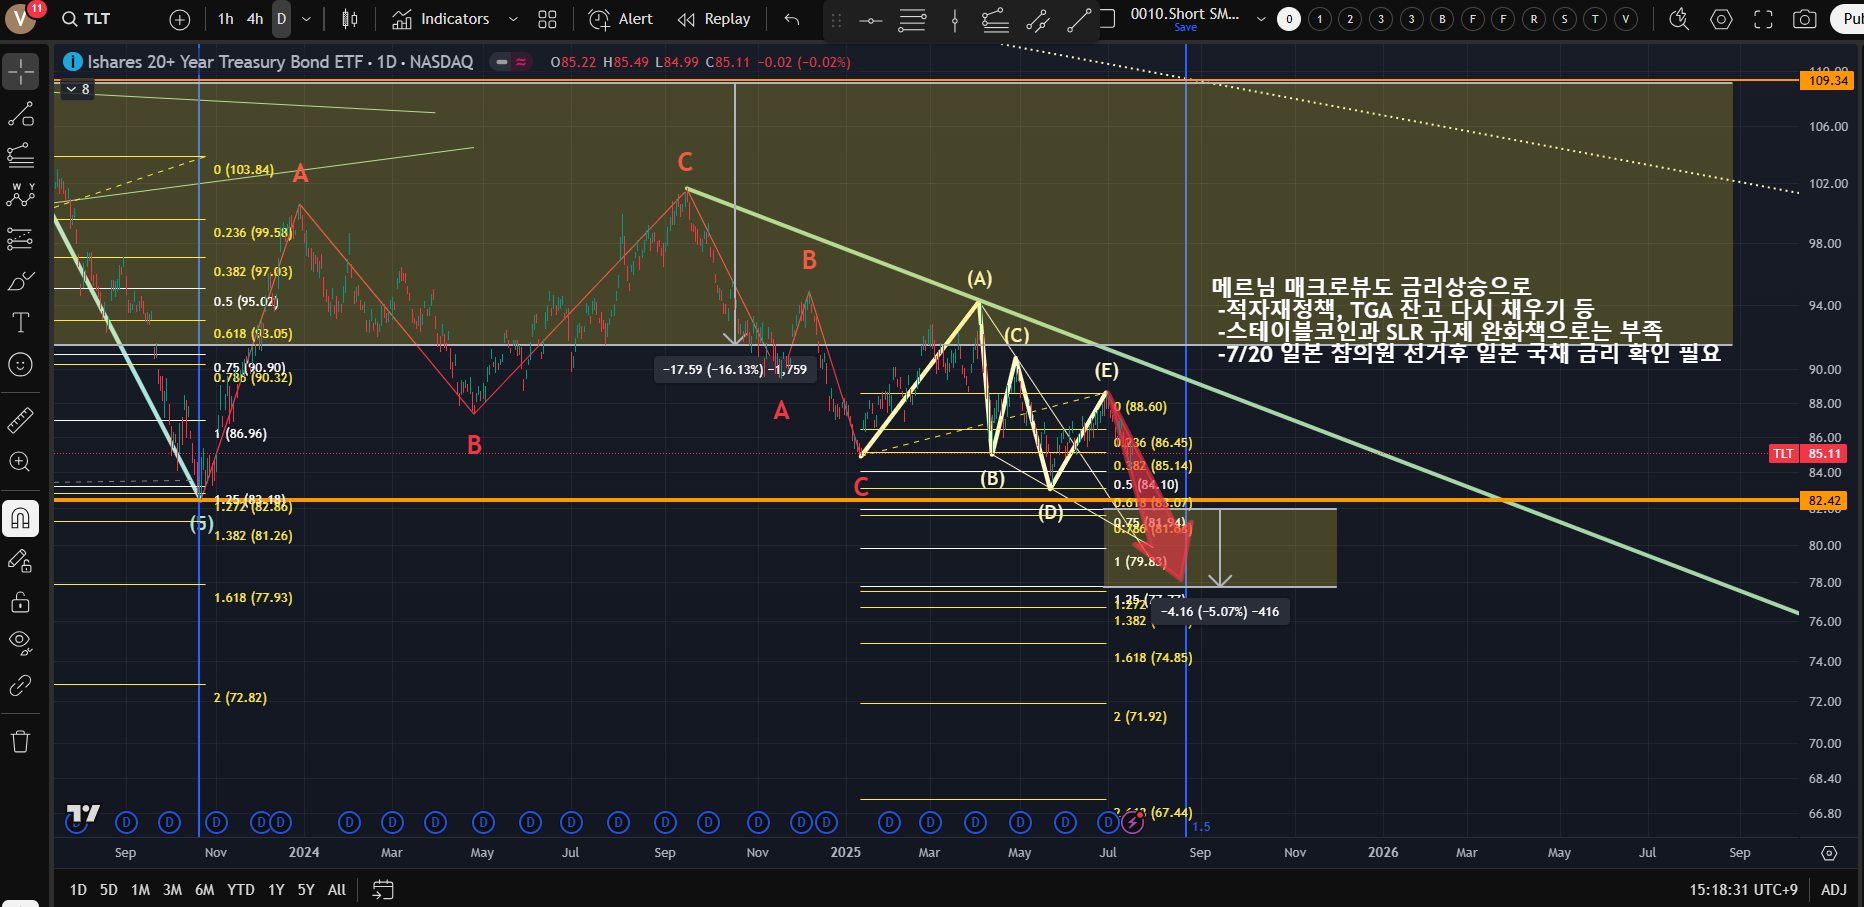
Task: Open layout name dropdown next to 0010.Short
Action: (1260, 19)
